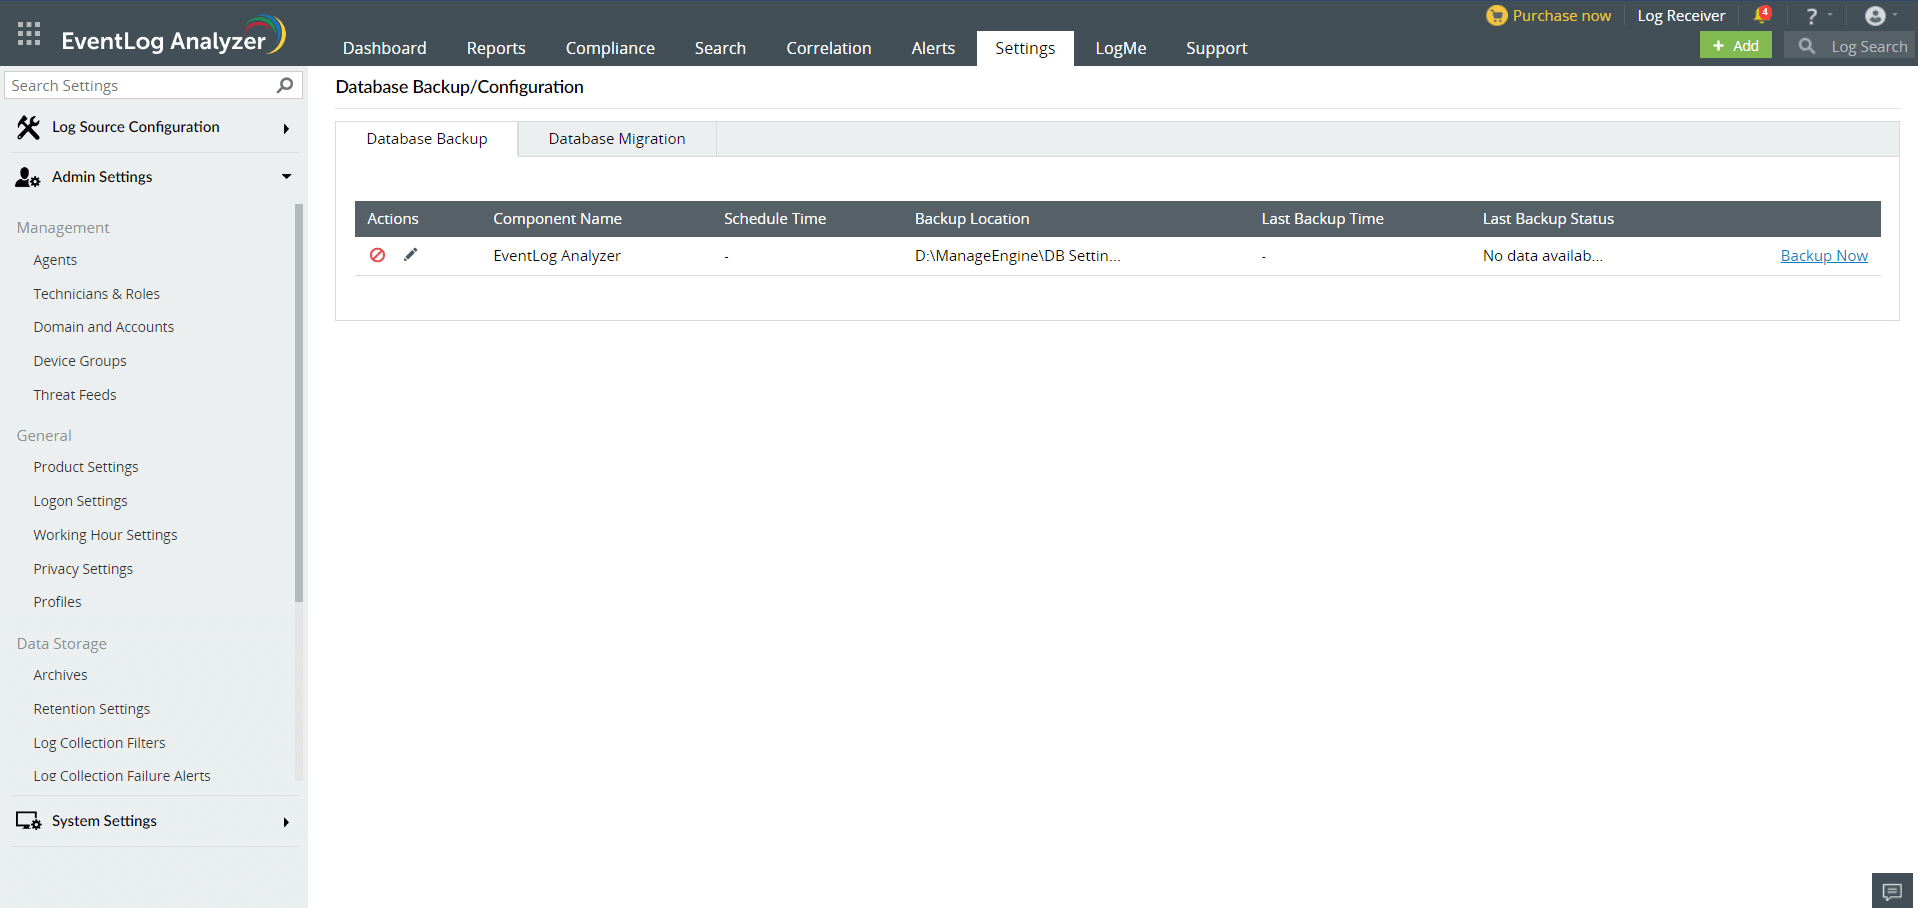Switch to the Database Migration tab
The height and width of the screenshot is (908, 1918).
tap(616, 138)
